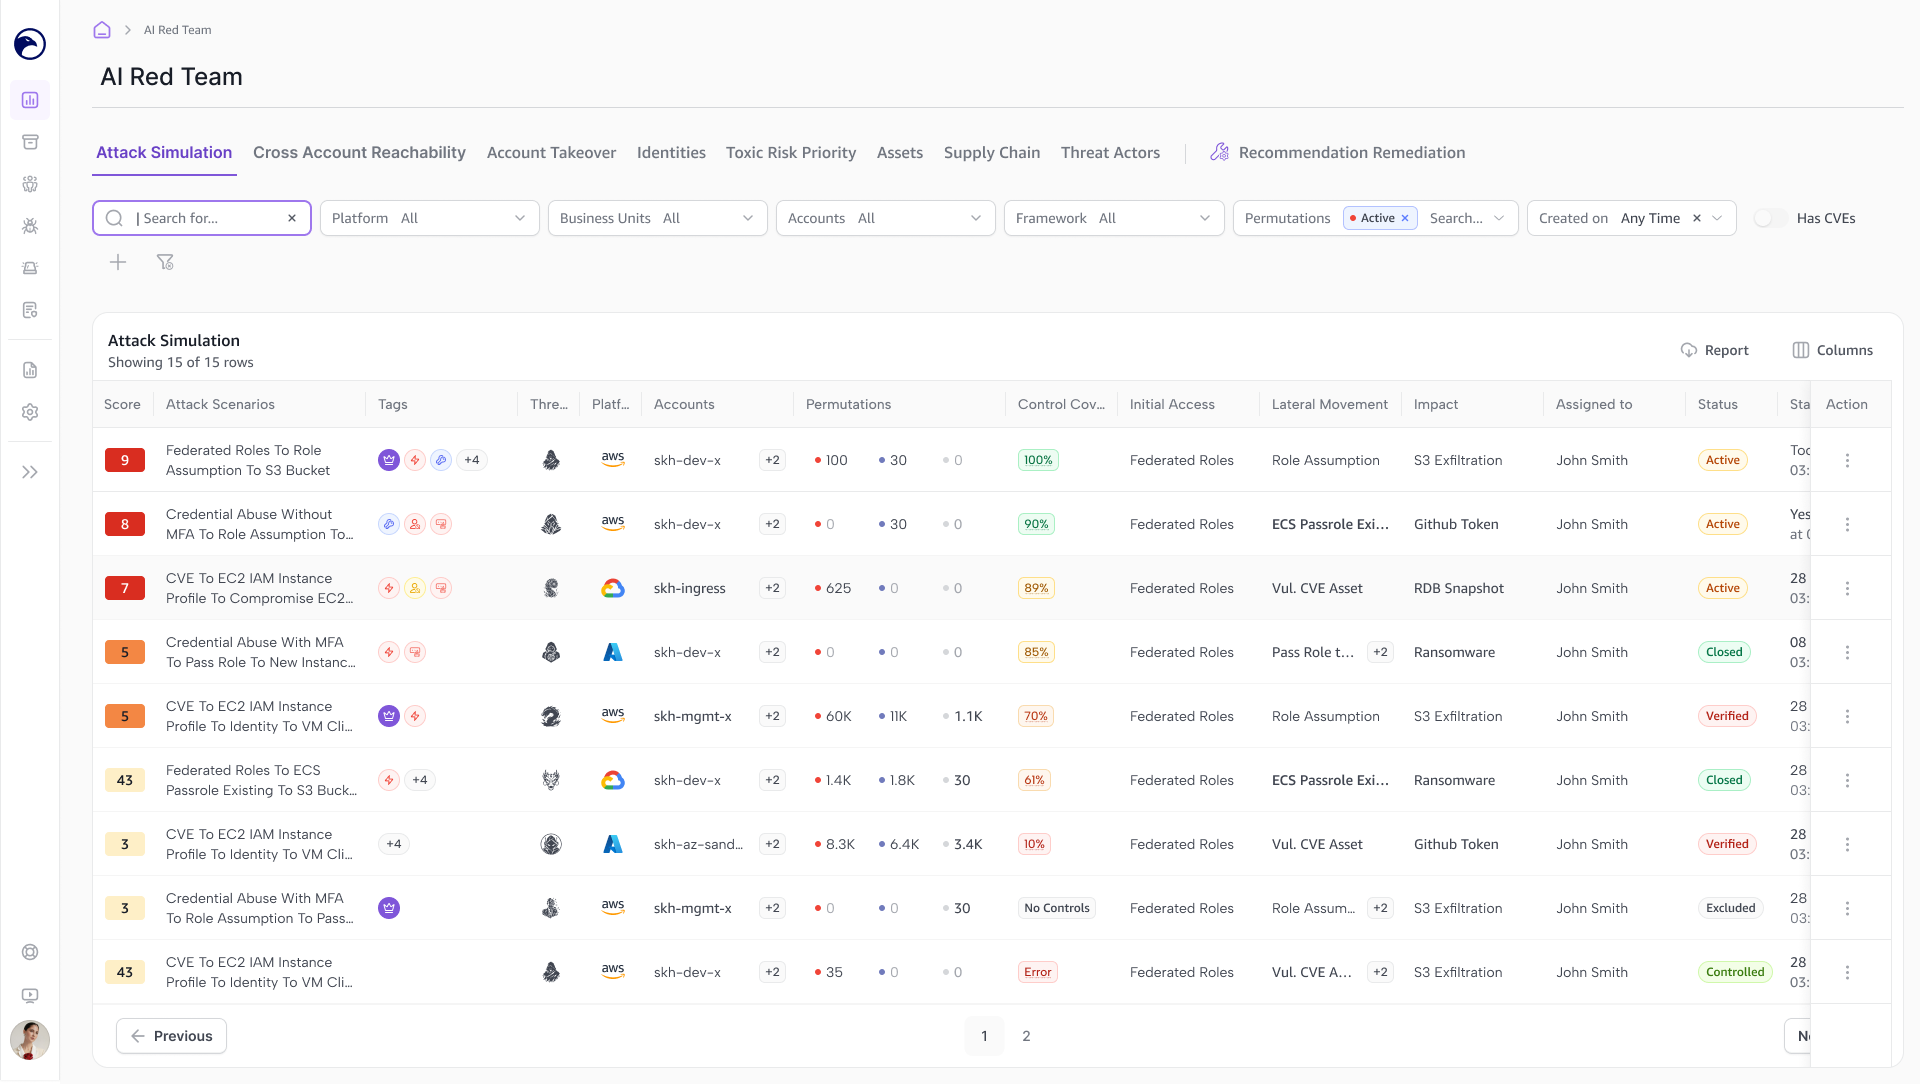Open the settings gear in sidebar
Viewport: 1921px width, 1086px height.
point(30,412)
